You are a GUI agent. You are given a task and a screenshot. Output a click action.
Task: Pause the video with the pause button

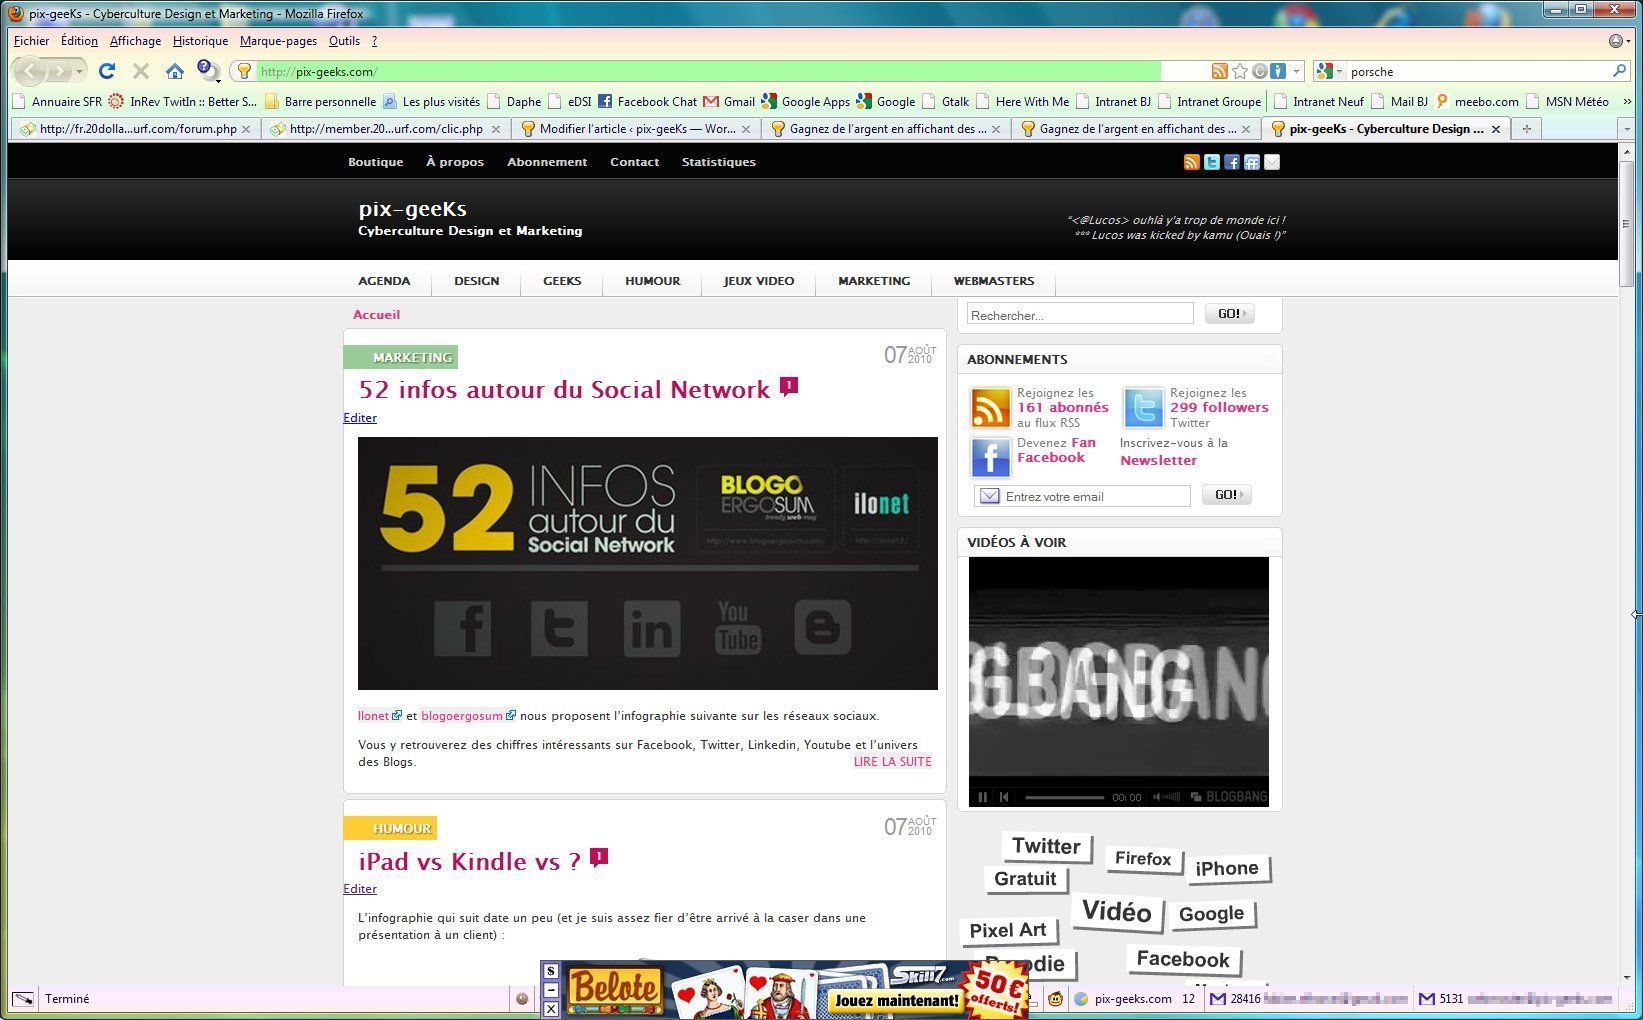coord(982,797)
